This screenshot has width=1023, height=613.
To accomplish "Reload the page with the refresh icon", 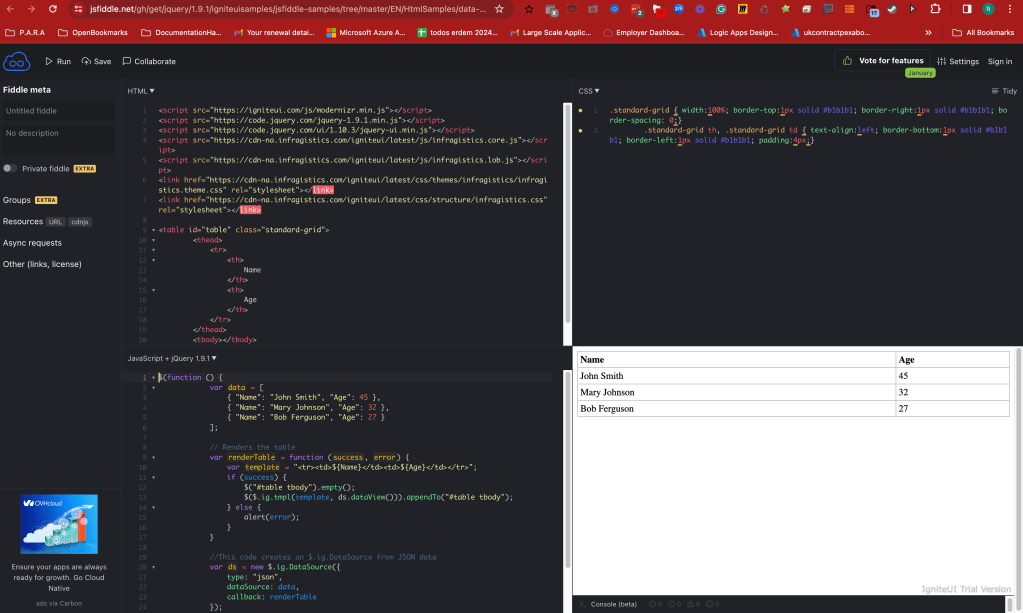I will pyautogui.click(x=52, y=9).
